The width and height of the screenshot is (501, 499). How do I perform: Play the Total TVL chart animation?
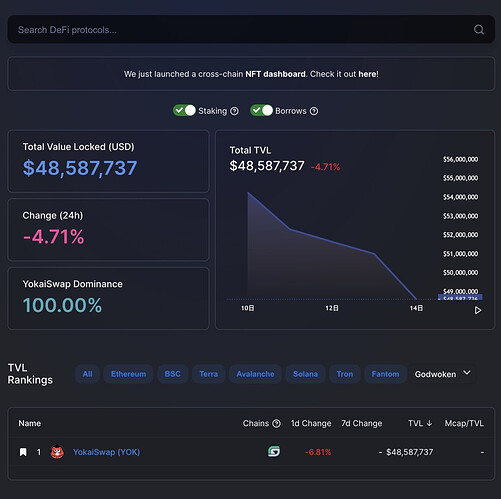pyautogui.click(x=478, y=310)
